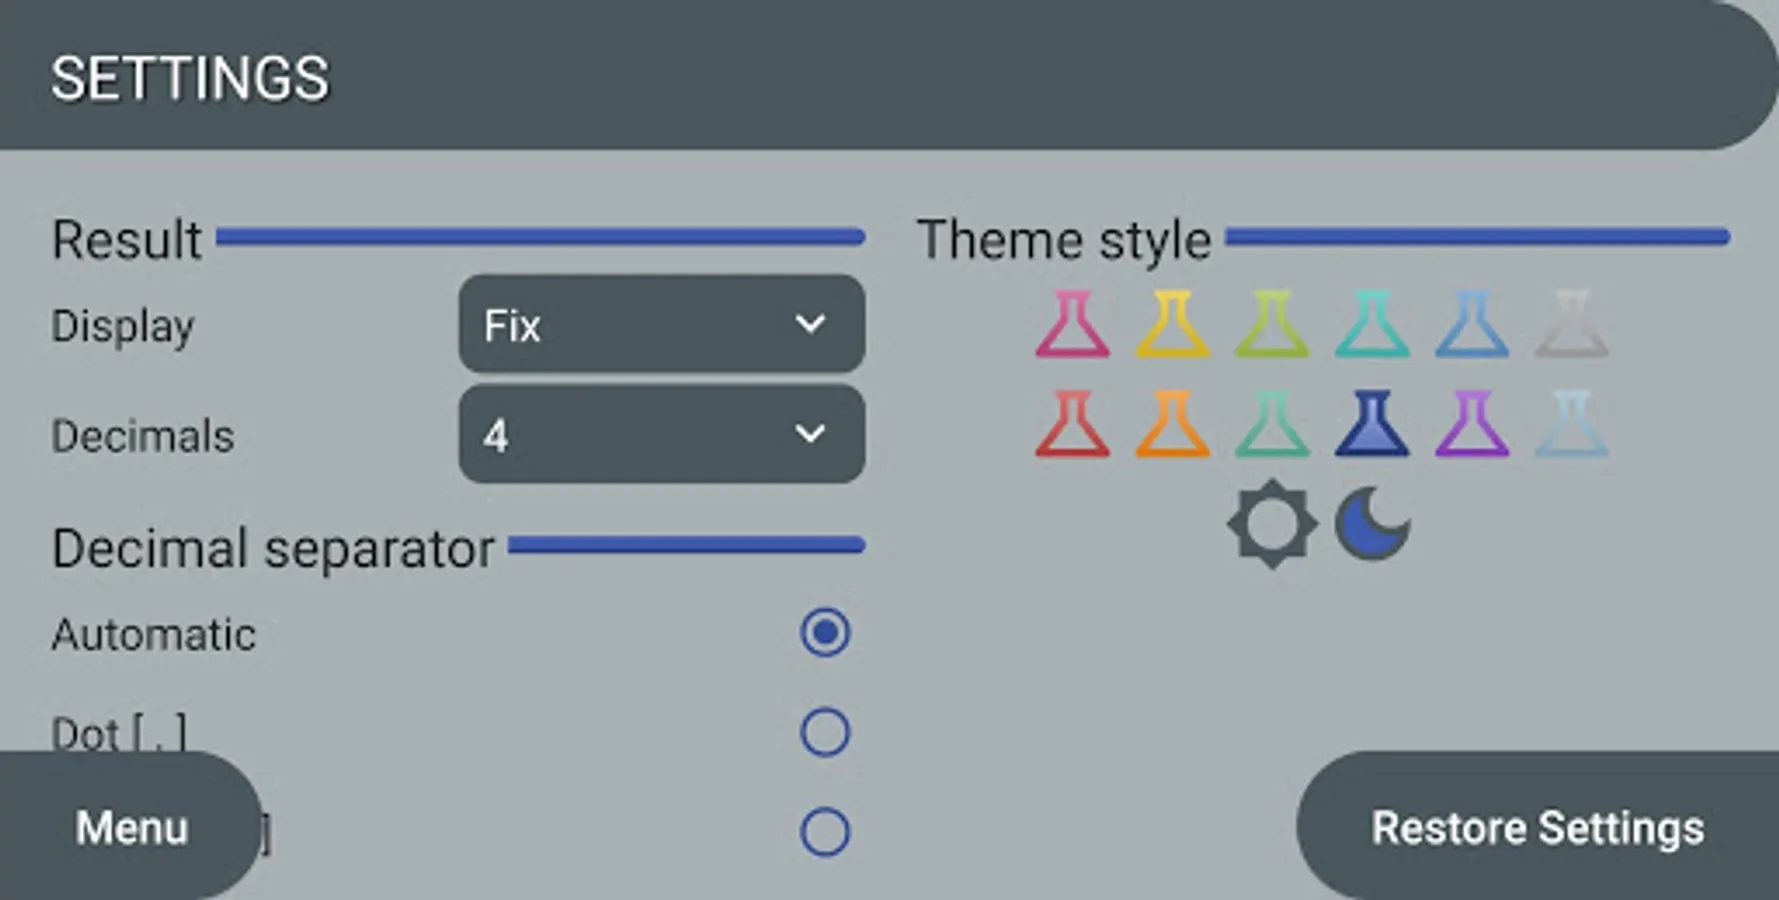Pick the dark navy flask theme
Image resolution: width=1779 pixels, height=900 pixels.
[x=1372, y=425]
